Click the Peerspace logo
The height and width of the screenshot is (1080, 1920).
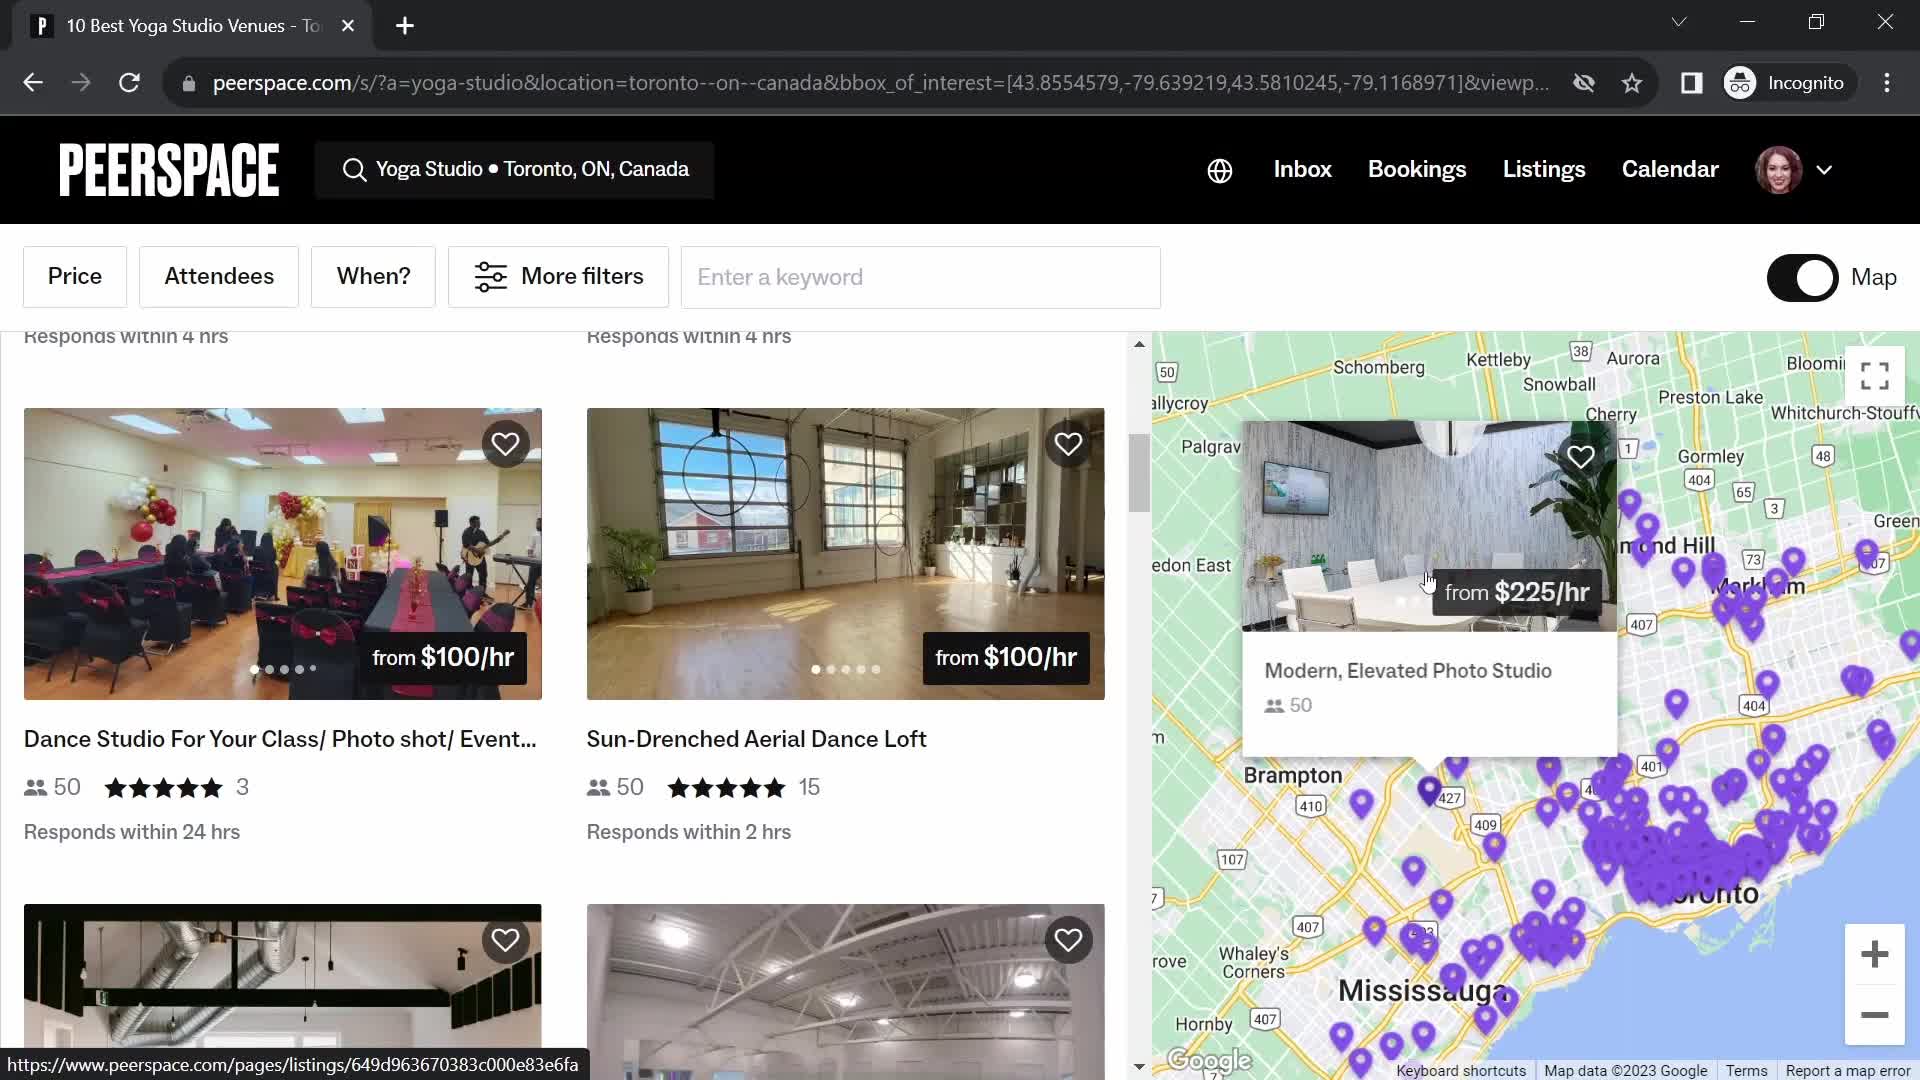pyautogui.click(x=169, y=170)
